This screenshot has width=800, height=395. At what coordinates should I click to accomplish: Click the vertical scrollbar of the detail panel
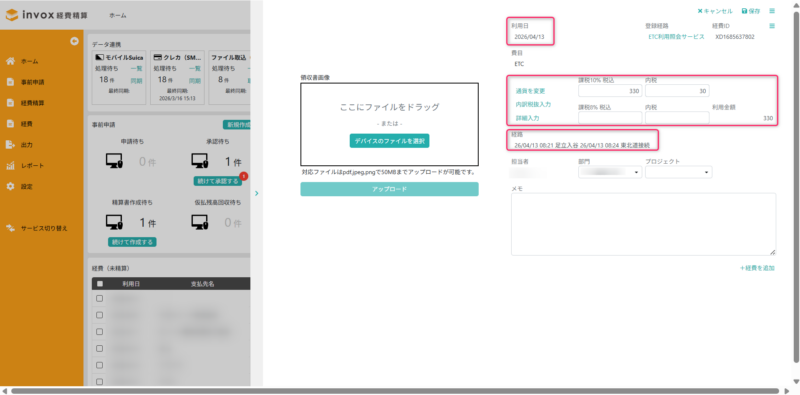(x=796, y=188)
